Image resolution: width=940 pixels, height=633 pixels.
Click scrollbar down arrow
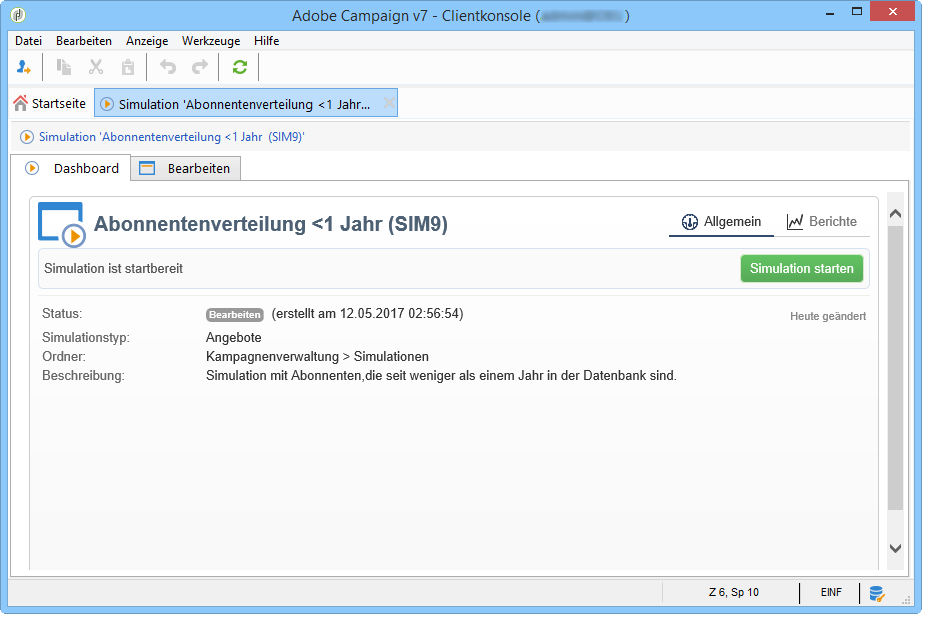896,548
